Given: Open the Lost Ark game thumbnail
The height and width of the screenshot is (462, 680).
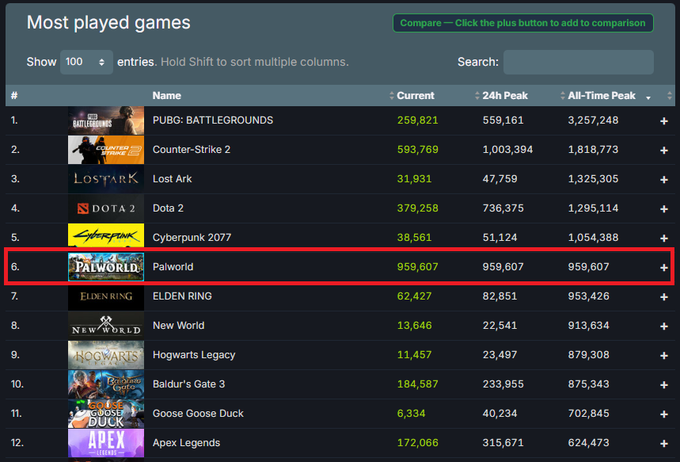Looking at the screenshot, I should pyautogui.click(x=106, y=179).
